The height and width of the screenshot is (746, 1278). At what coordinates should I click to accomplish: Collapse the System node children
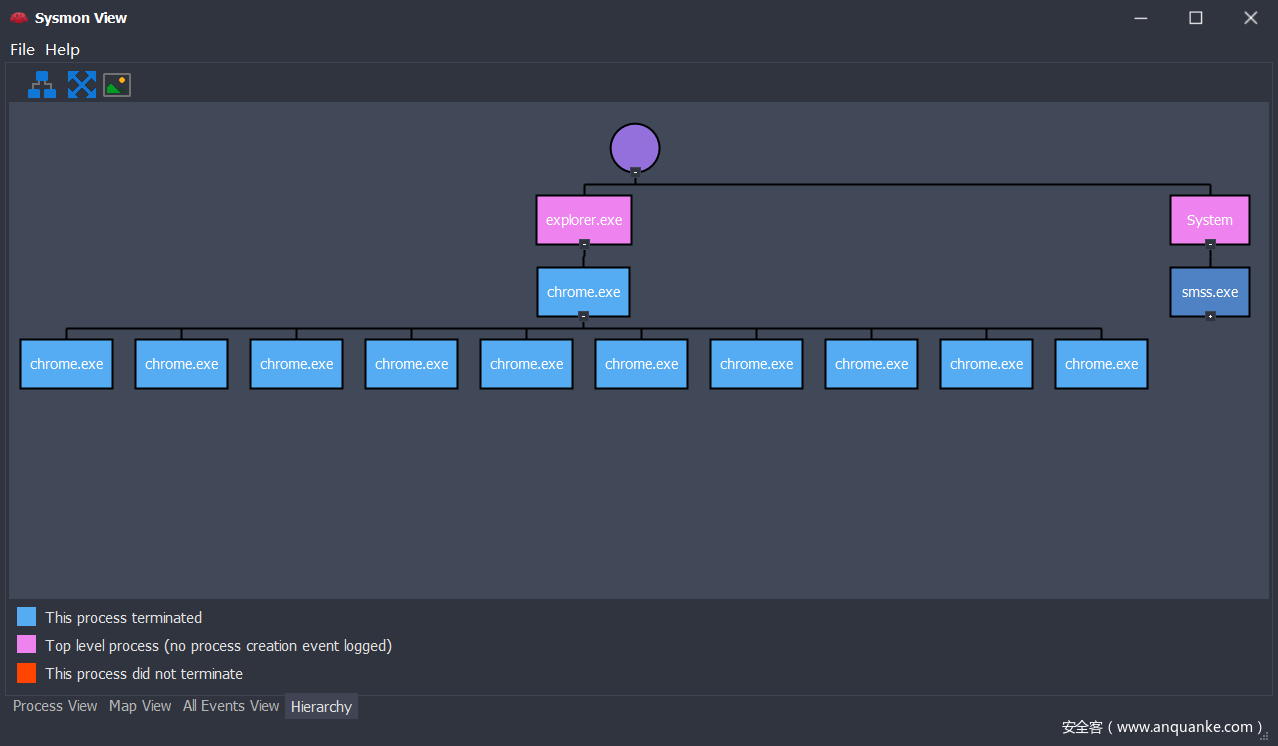(x=1210, y=243)
